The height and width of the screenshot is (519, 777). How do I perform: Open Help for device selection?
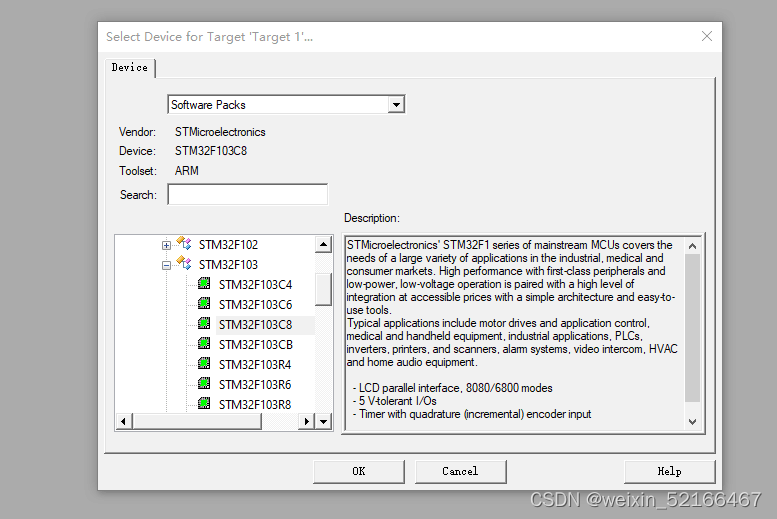pyautogui.click(x=669, y=471)
